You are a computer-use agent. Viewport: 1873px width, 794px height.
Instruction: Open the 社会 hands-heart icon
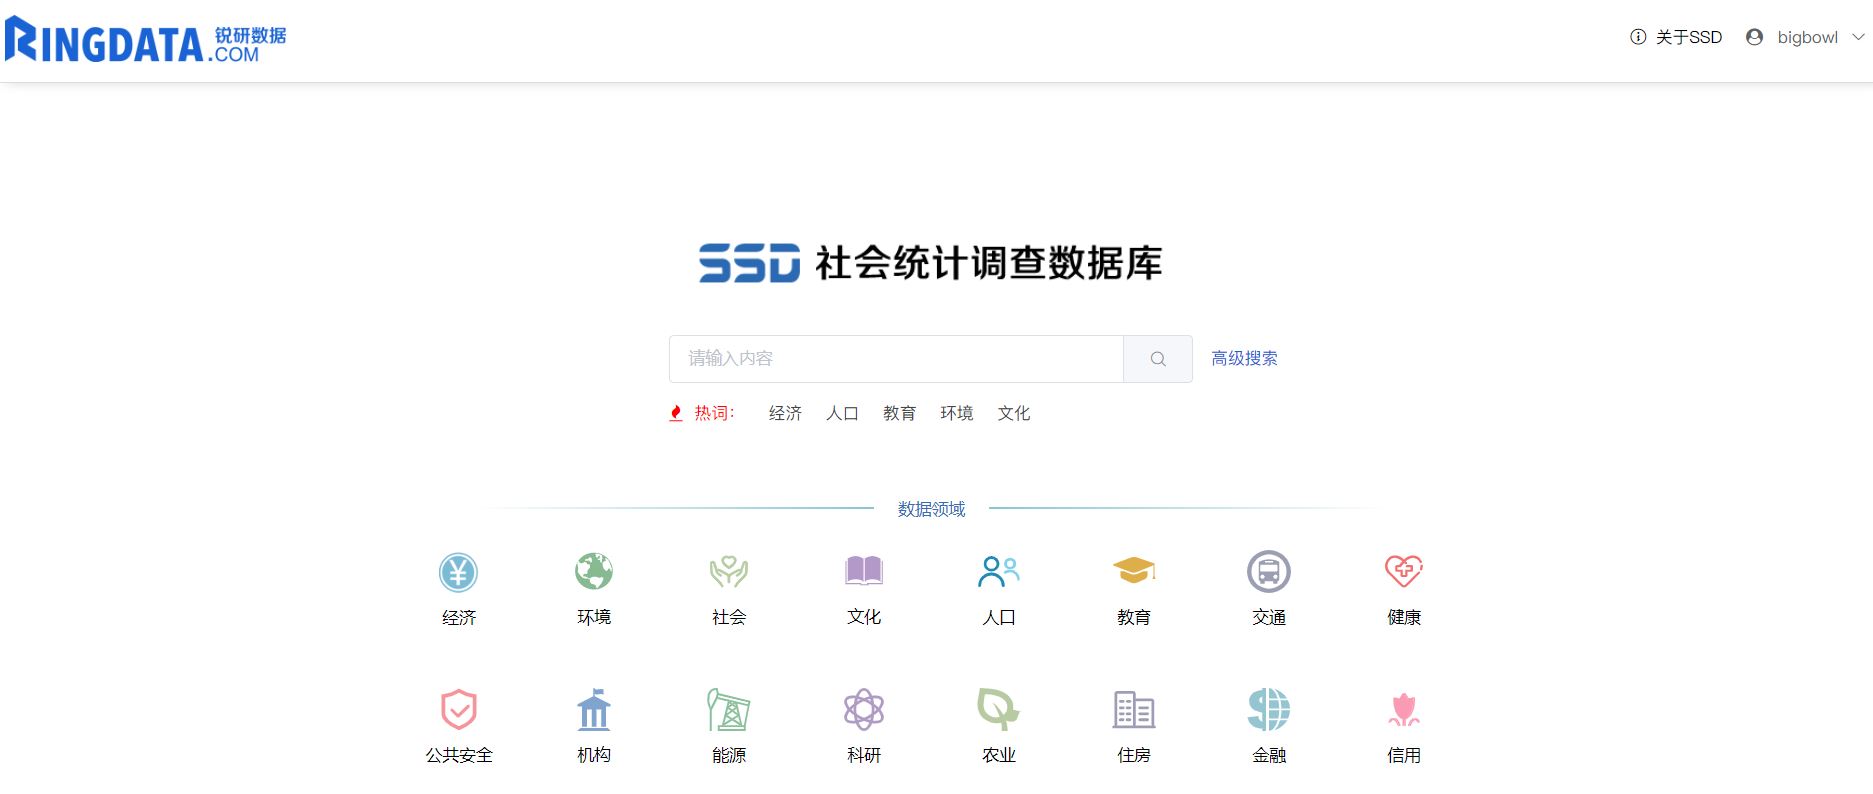729,571
